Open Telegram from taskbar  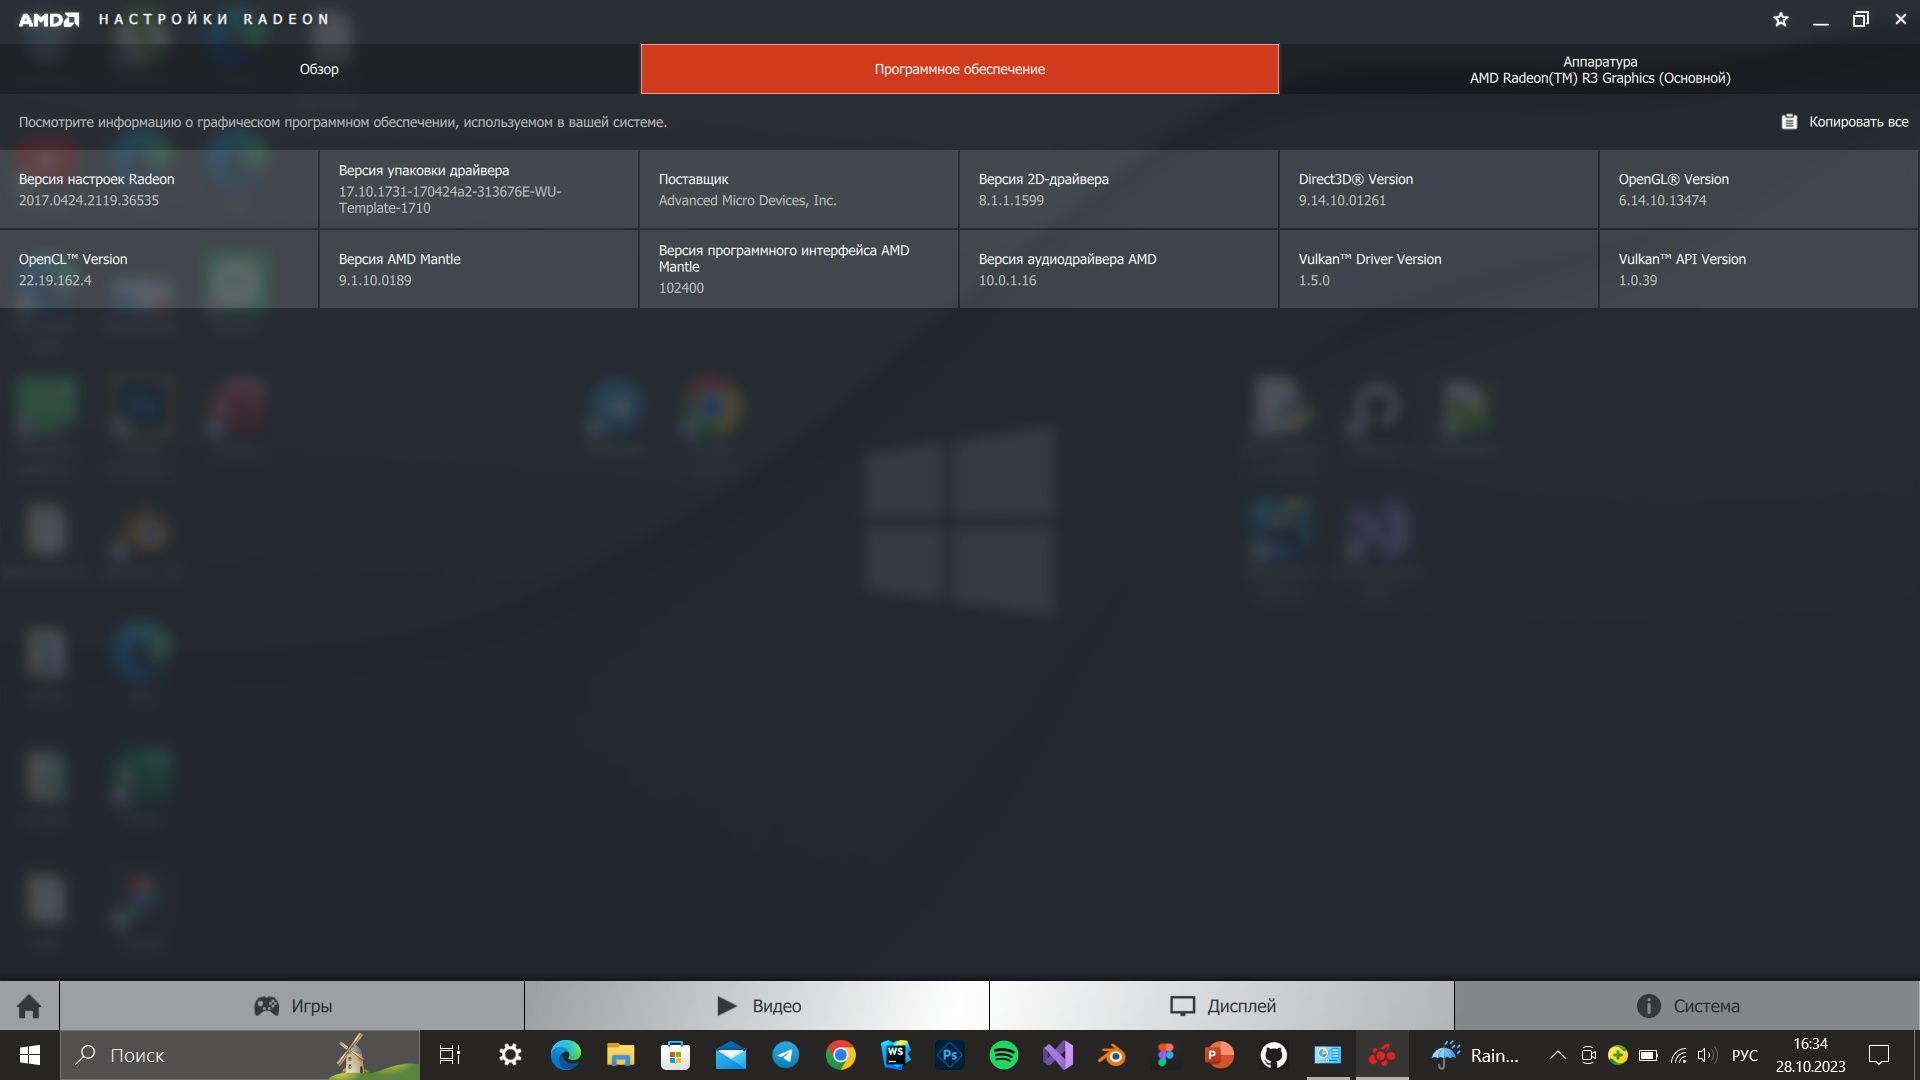(786, 1055)
